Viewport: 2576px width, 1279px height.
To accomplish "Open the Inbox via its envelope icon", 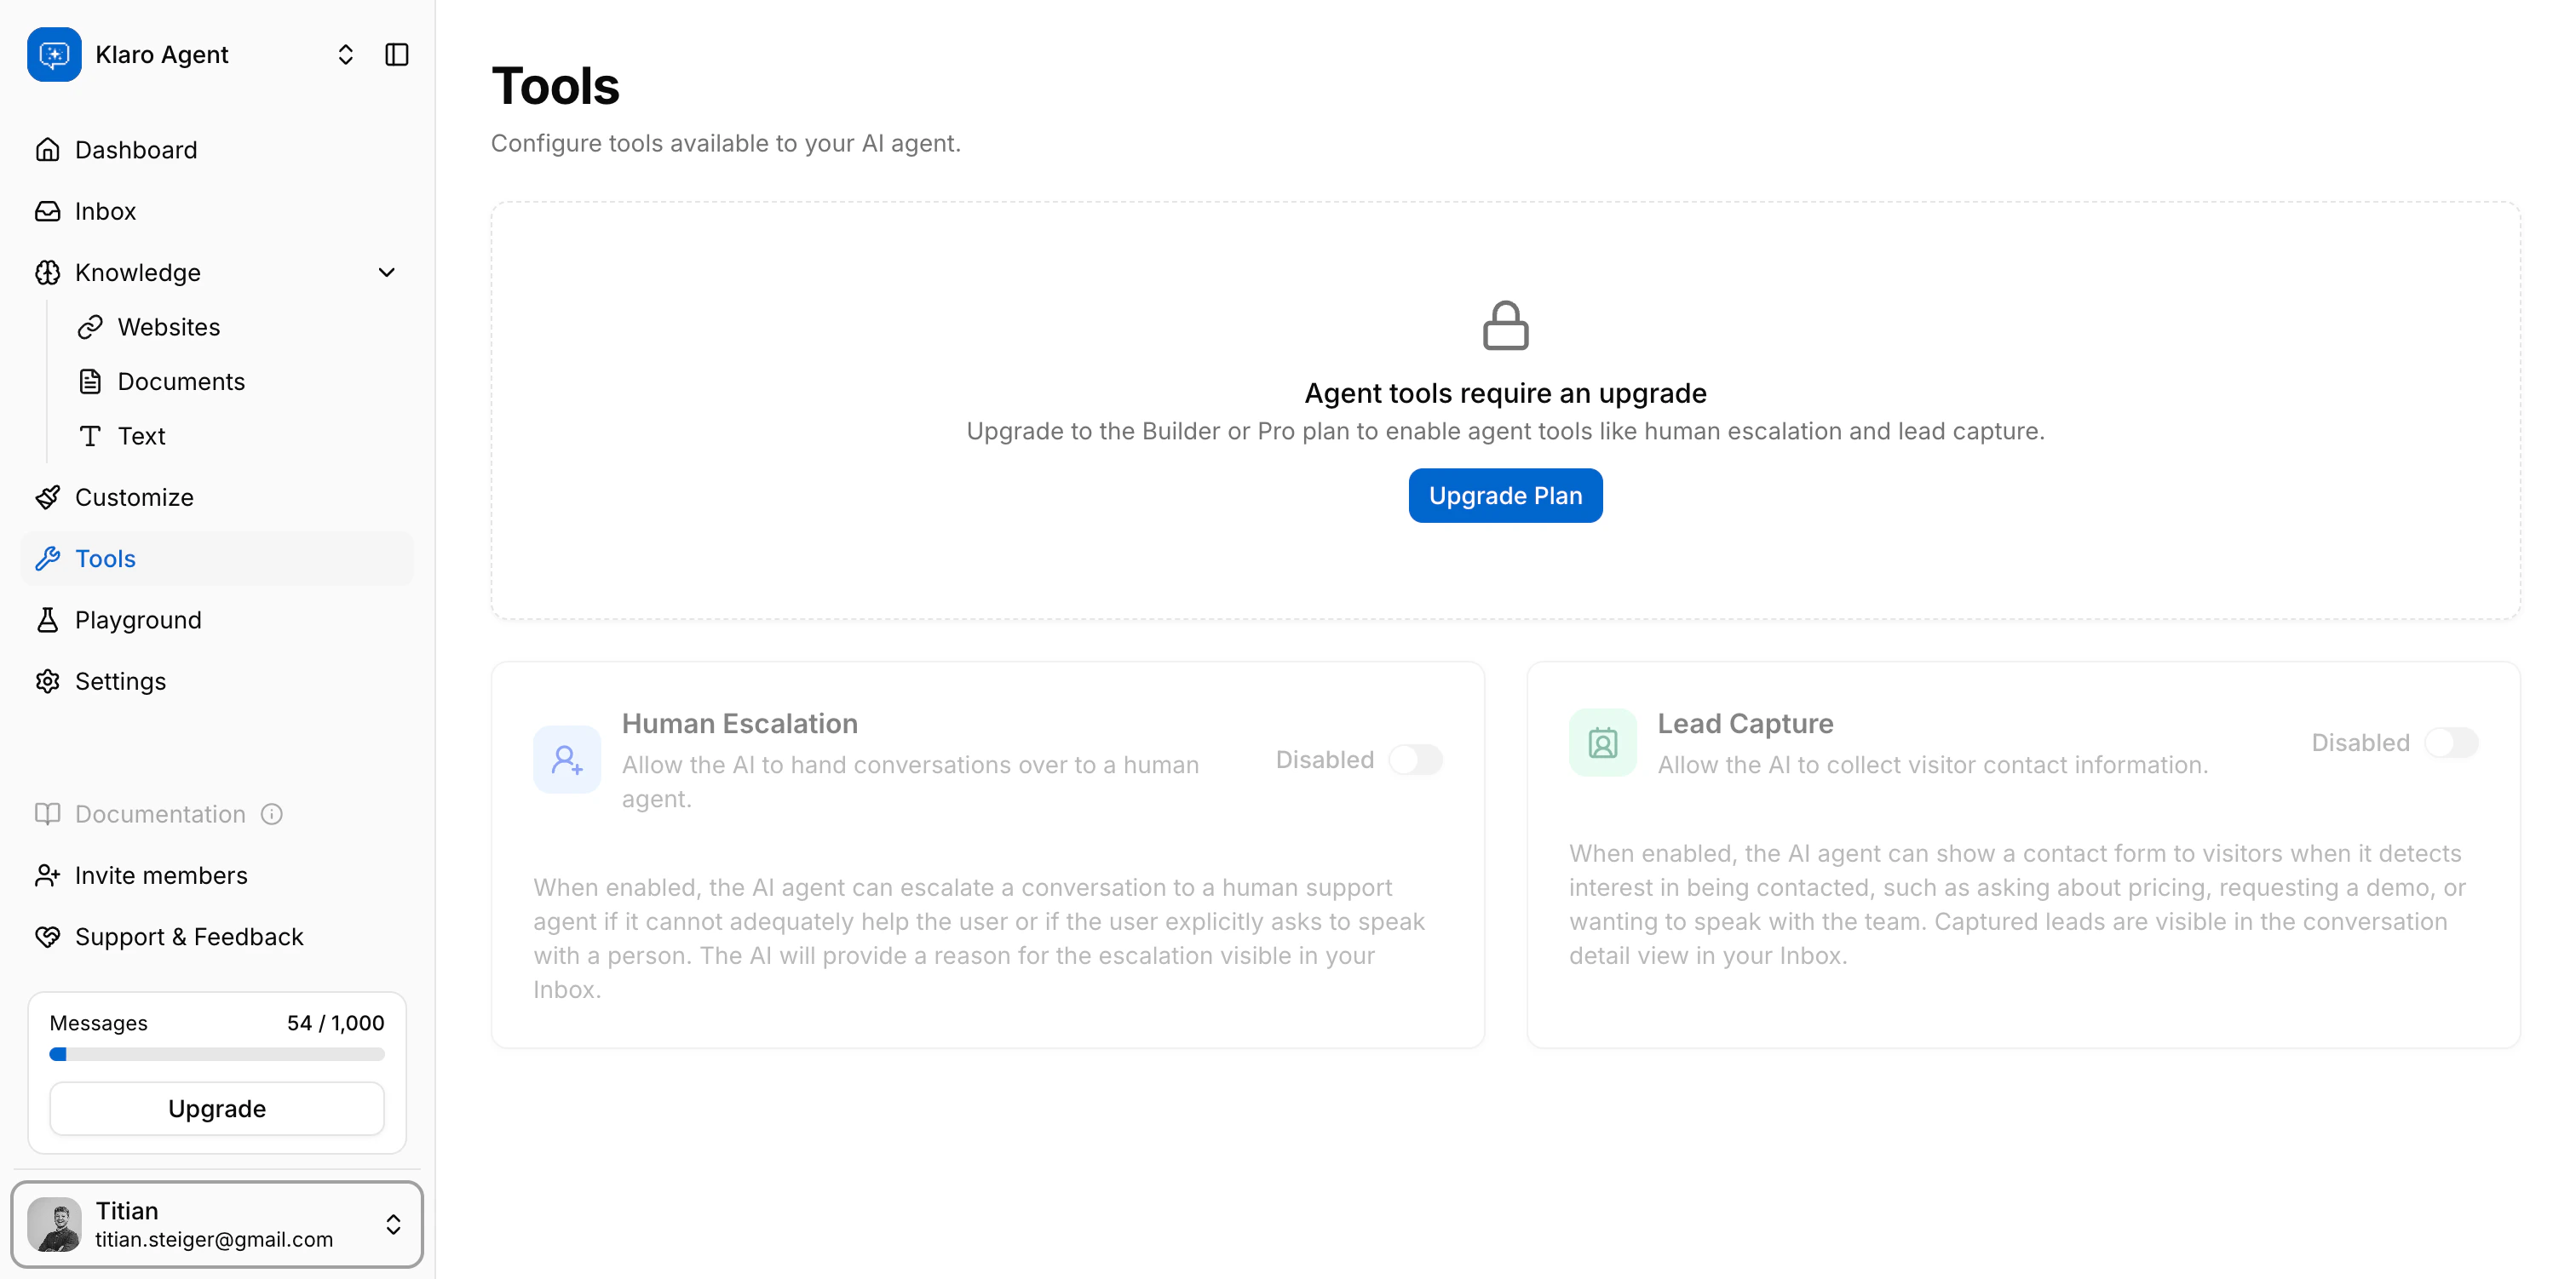I will (48, 211).
